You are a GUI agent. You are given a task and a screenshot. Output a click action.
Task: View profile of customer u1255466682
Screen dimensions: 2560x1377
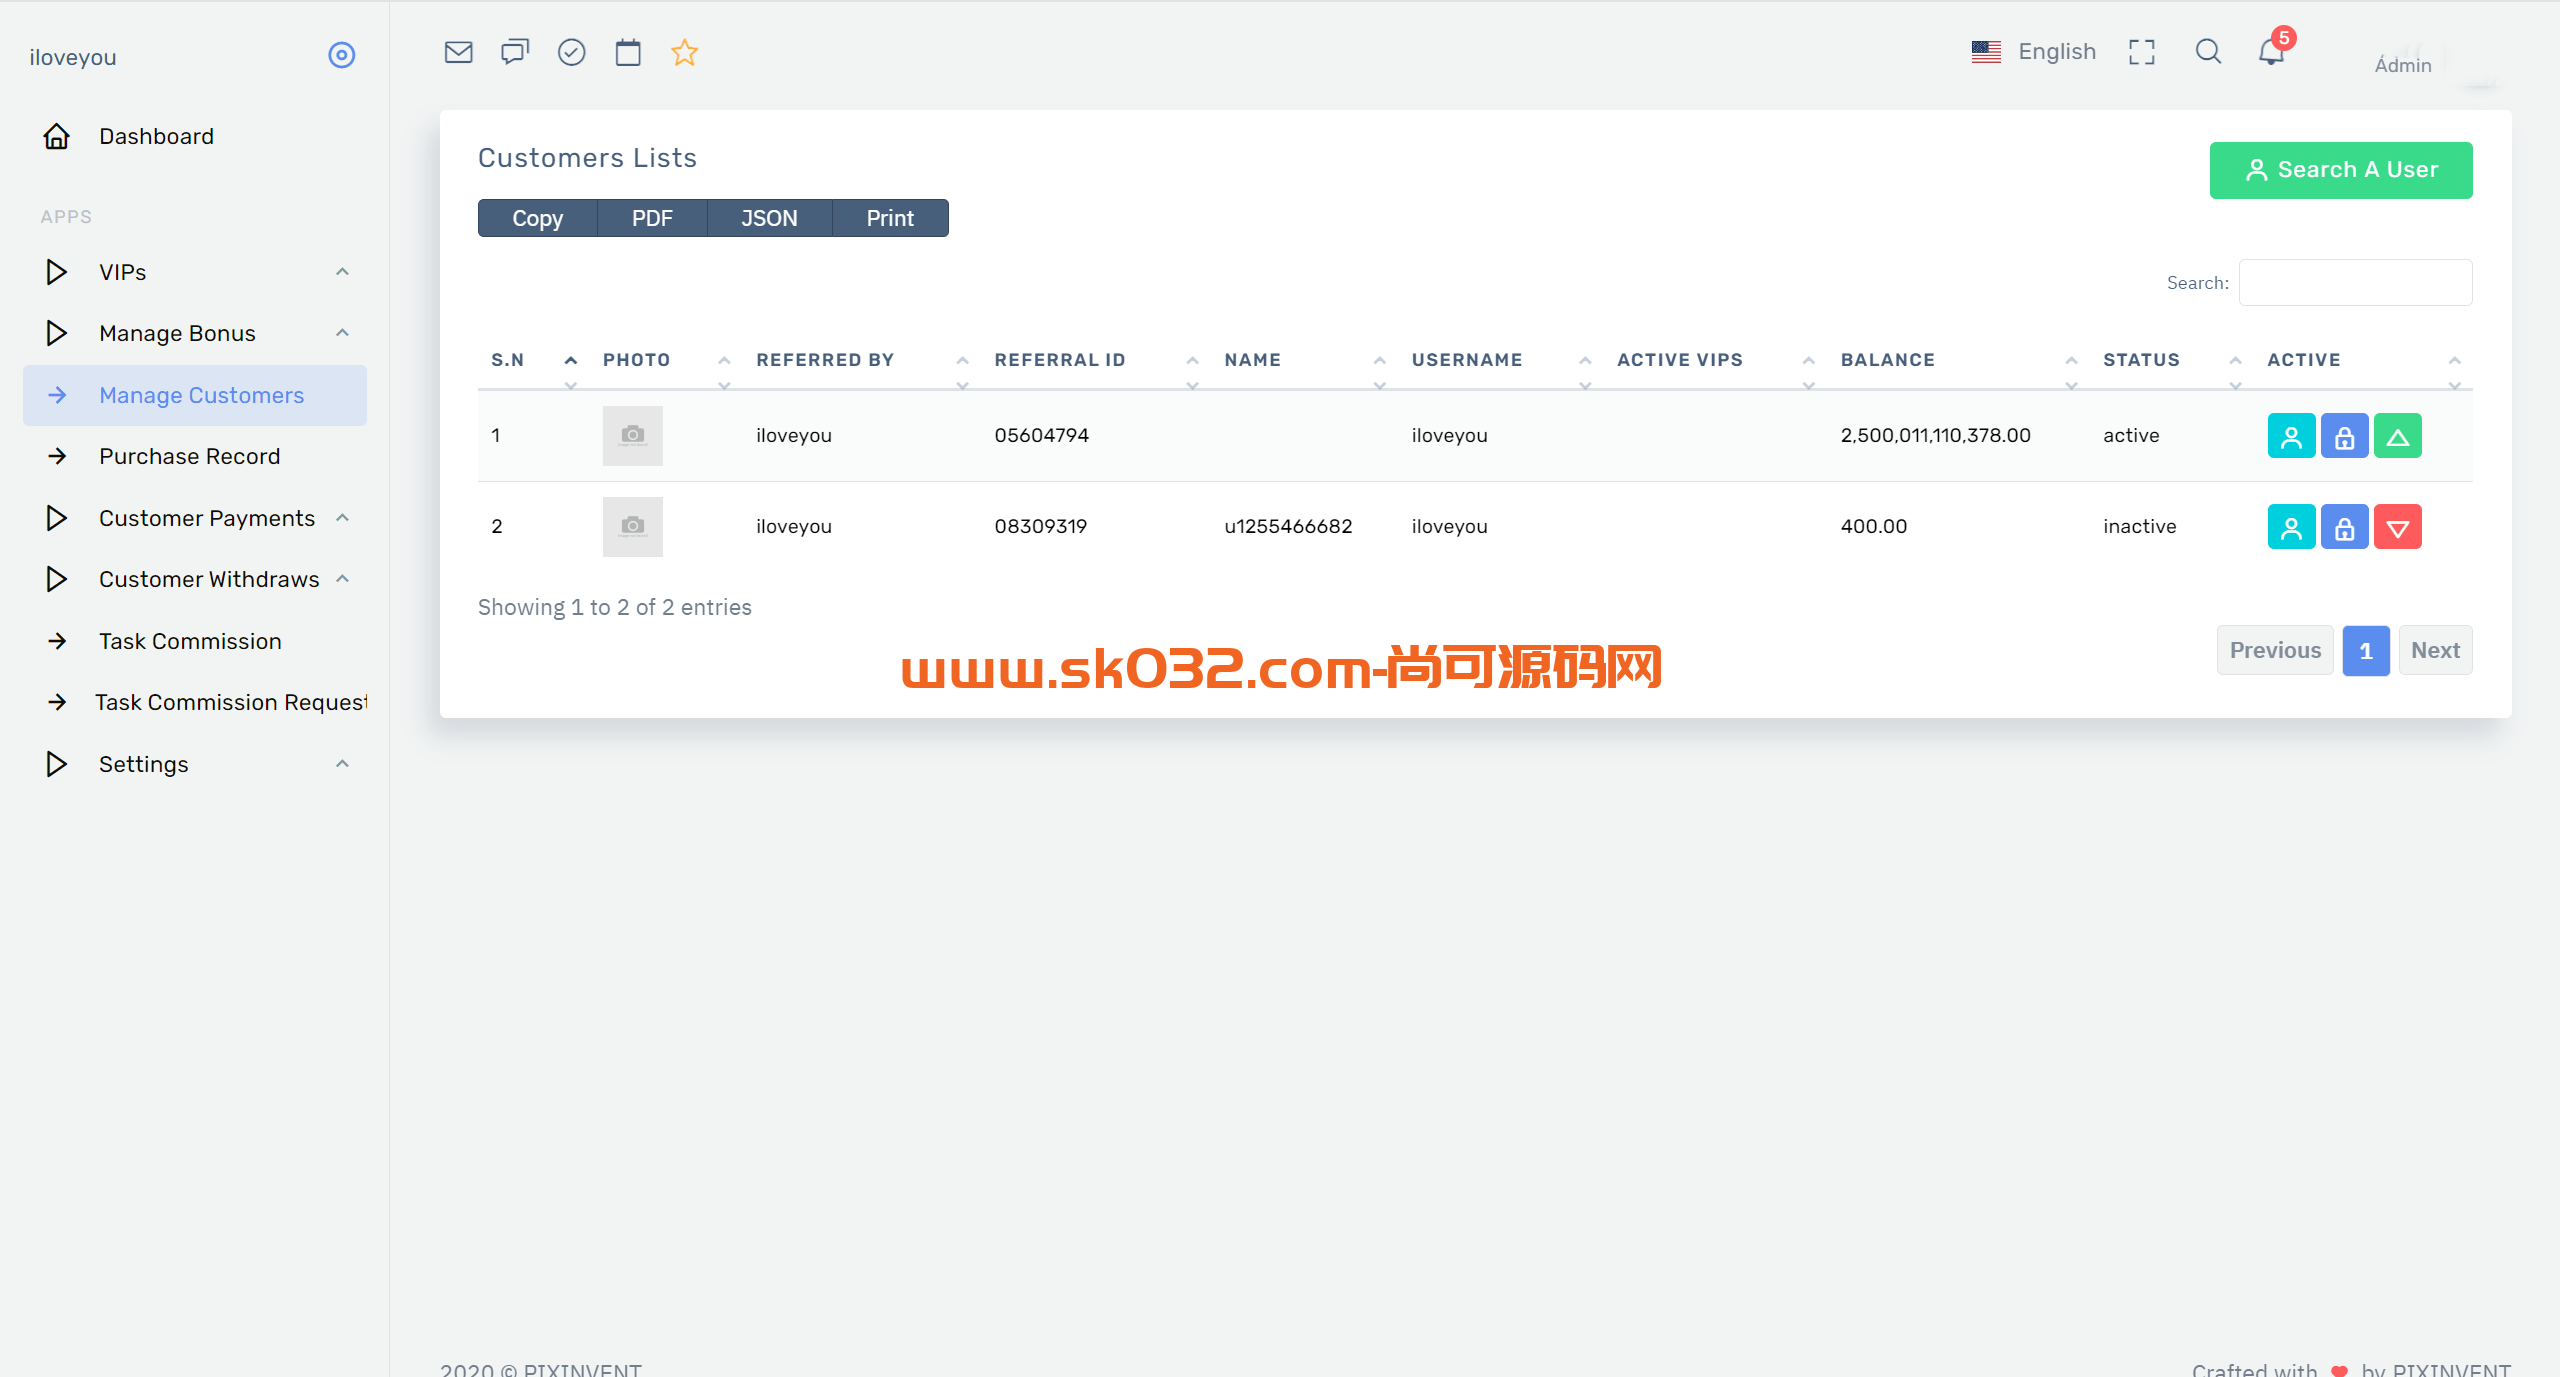tap(2291, 527)
